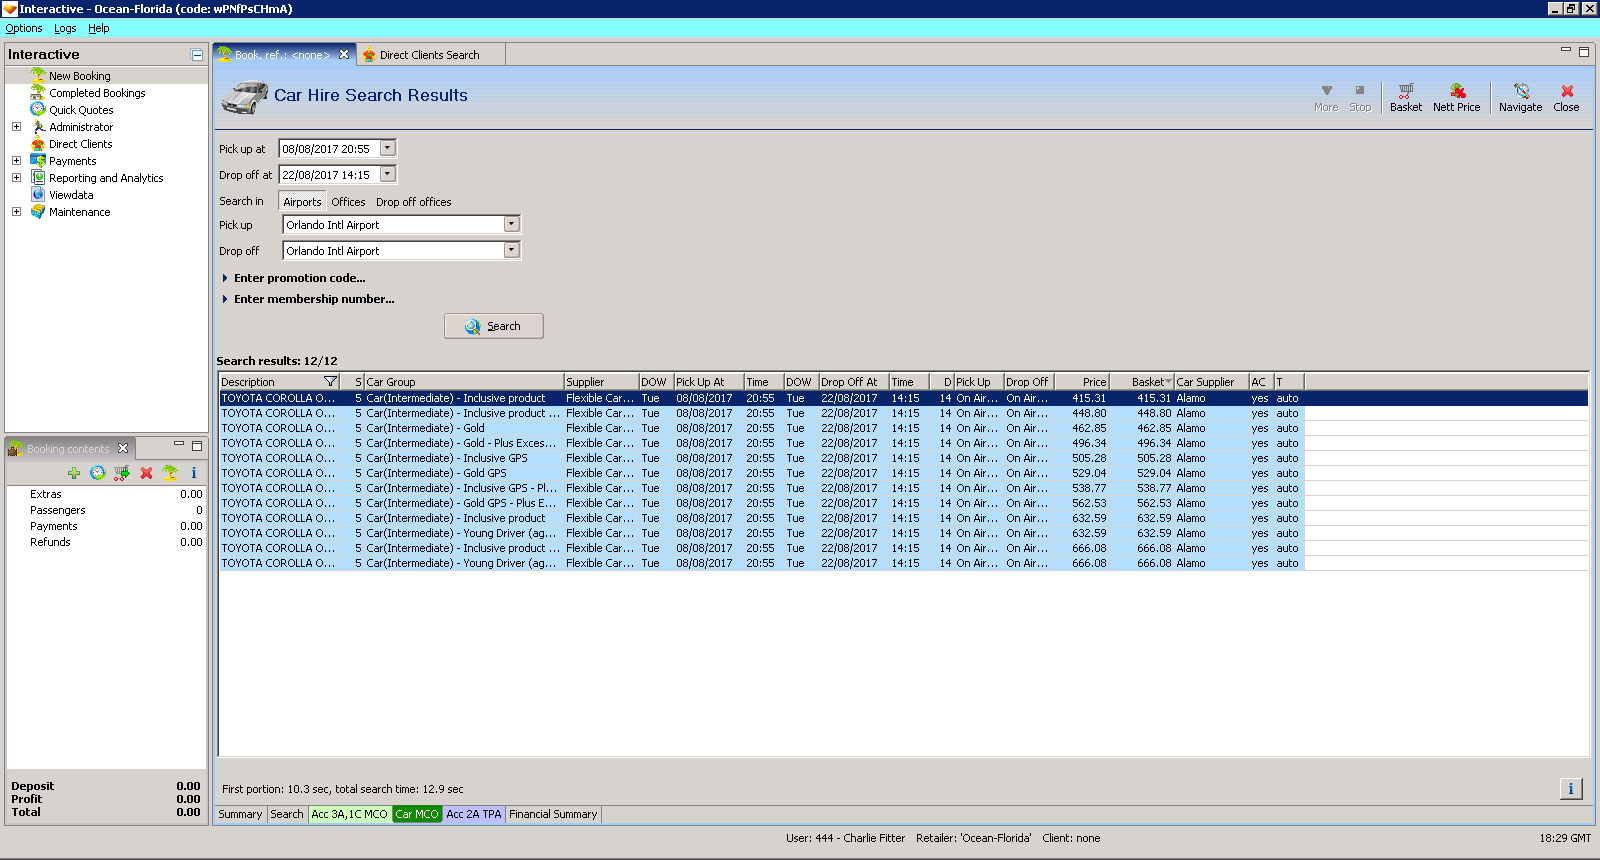Screen dimensions: 1600x860
Task: Switch to the Offices search tab
Action: click(348, 202)
